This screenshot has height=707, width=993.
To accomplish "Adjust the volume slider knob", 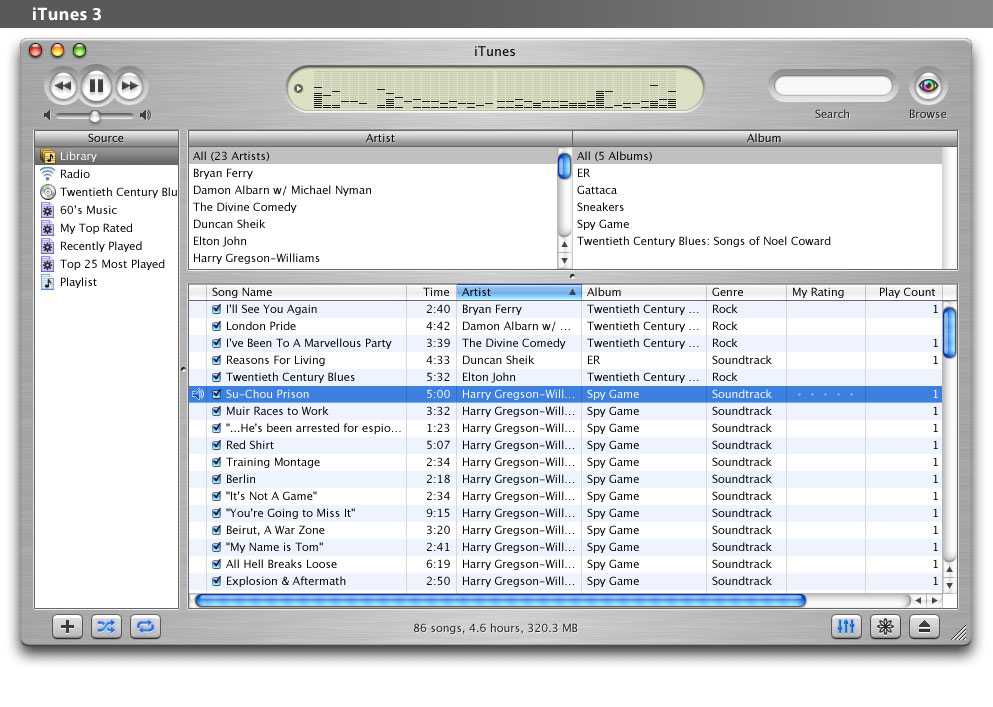I will [94, 116].
